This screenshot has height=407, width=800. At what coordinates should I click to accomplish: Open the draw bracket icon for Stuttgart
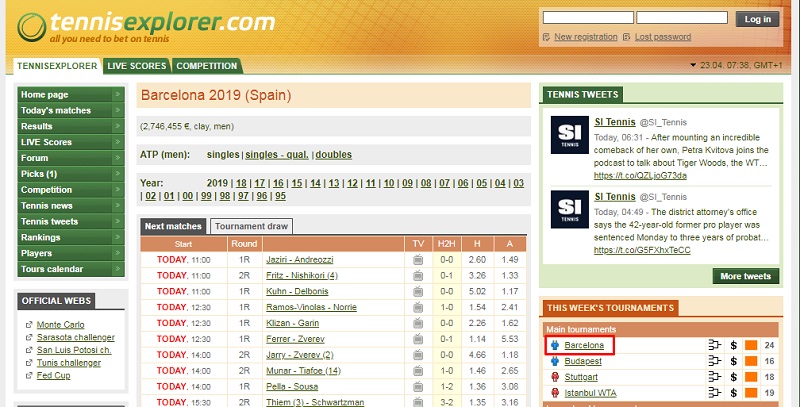click(x=714, y=377)
